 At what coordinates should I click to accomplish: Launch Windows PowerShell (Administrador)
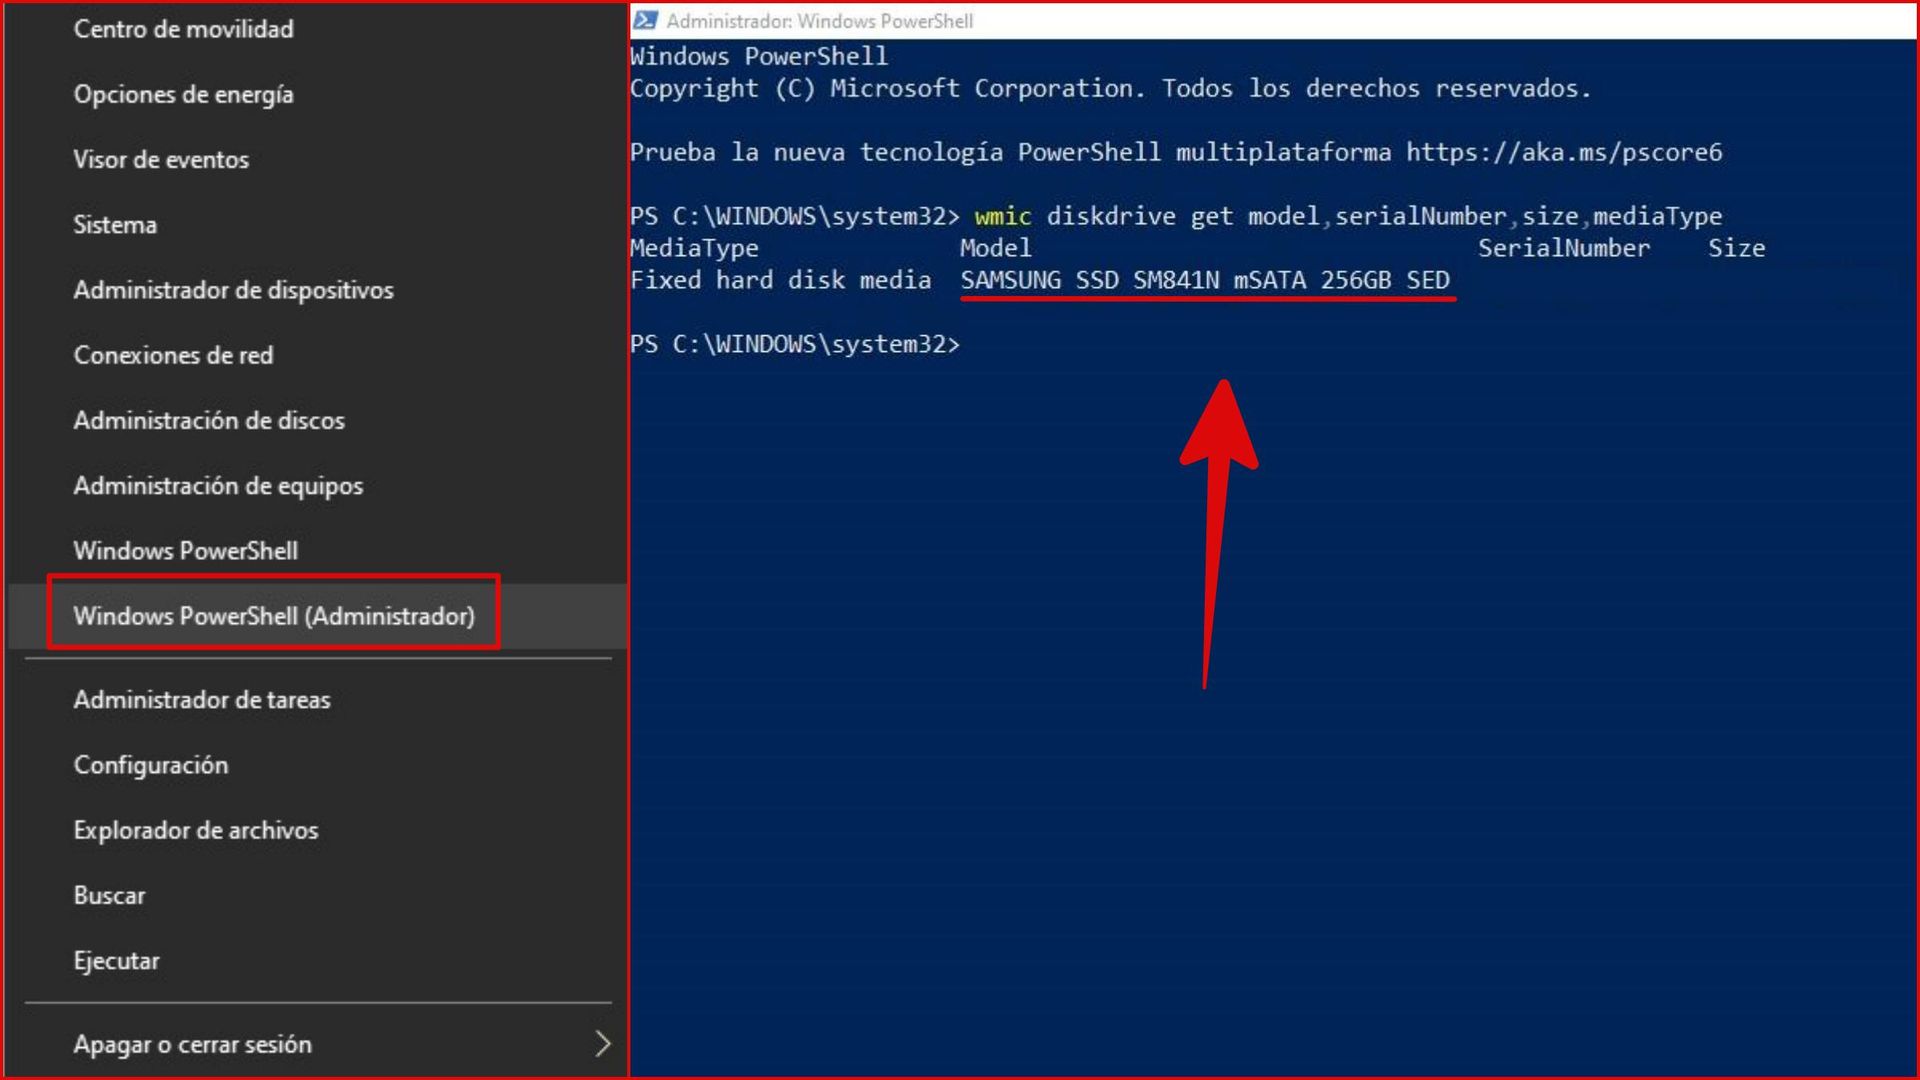274,616
